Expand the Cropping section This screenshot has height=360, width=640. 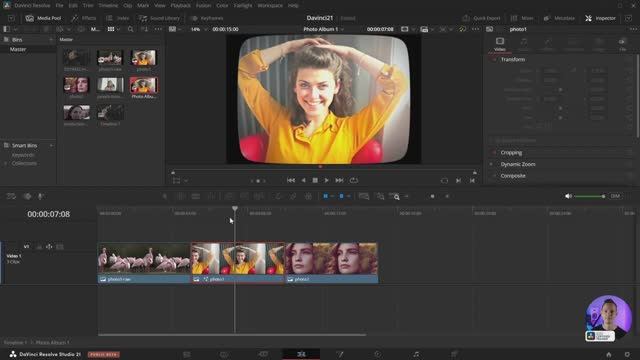click(x=511, y=153)
